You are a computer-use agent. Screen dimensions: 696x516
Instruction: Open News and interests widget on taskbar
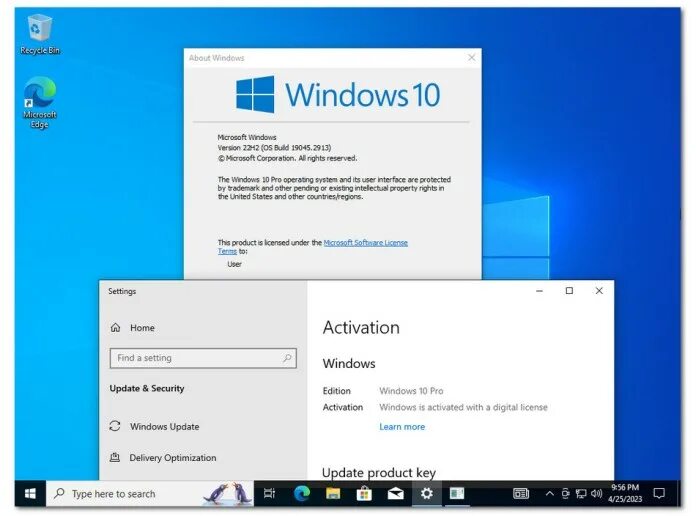click(521, 493)
